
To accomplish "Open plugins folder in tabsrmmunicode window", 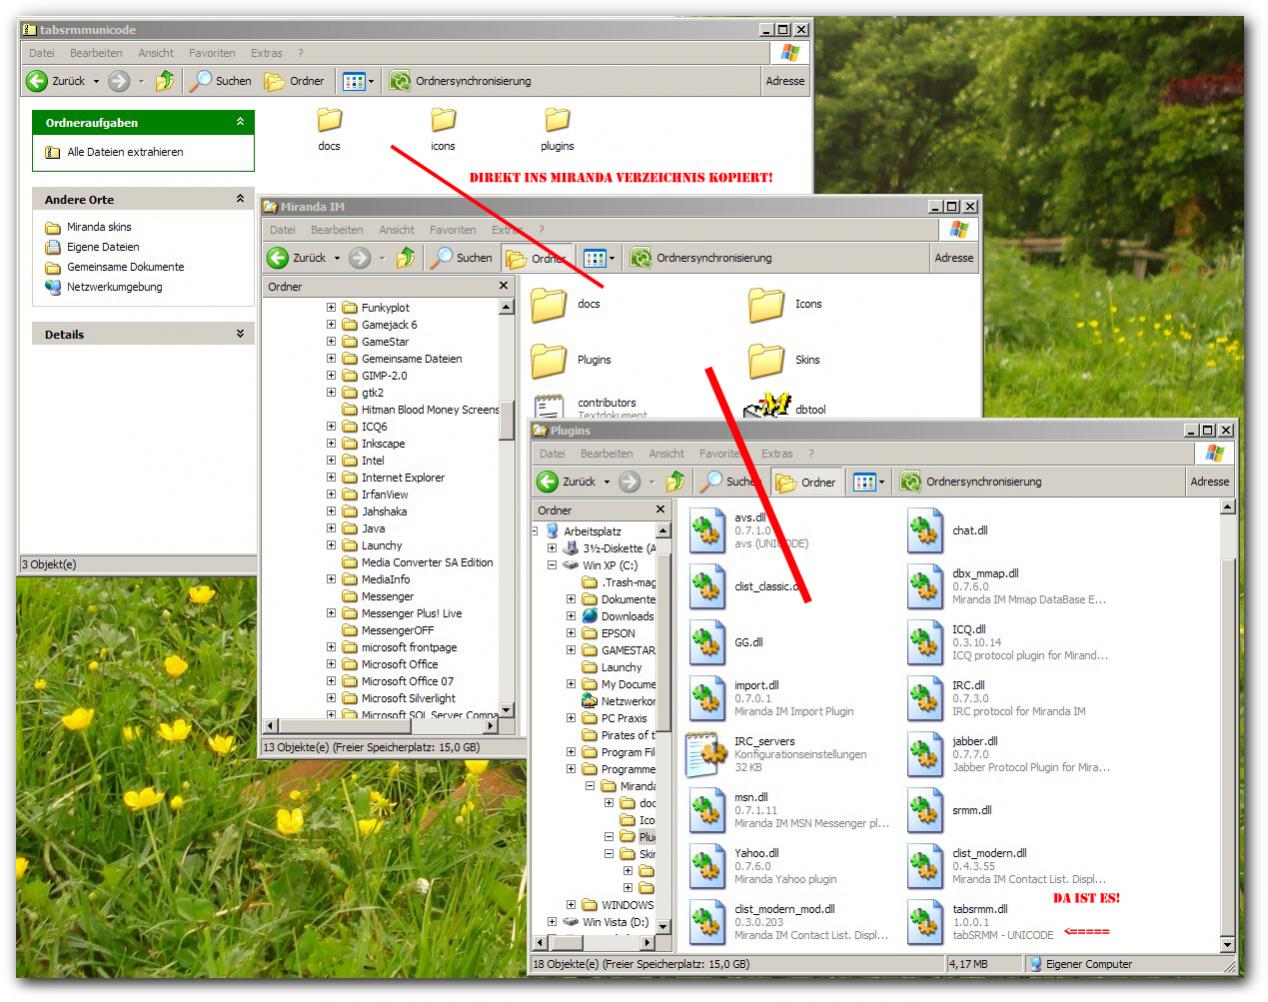I will [x=557, y=129].
